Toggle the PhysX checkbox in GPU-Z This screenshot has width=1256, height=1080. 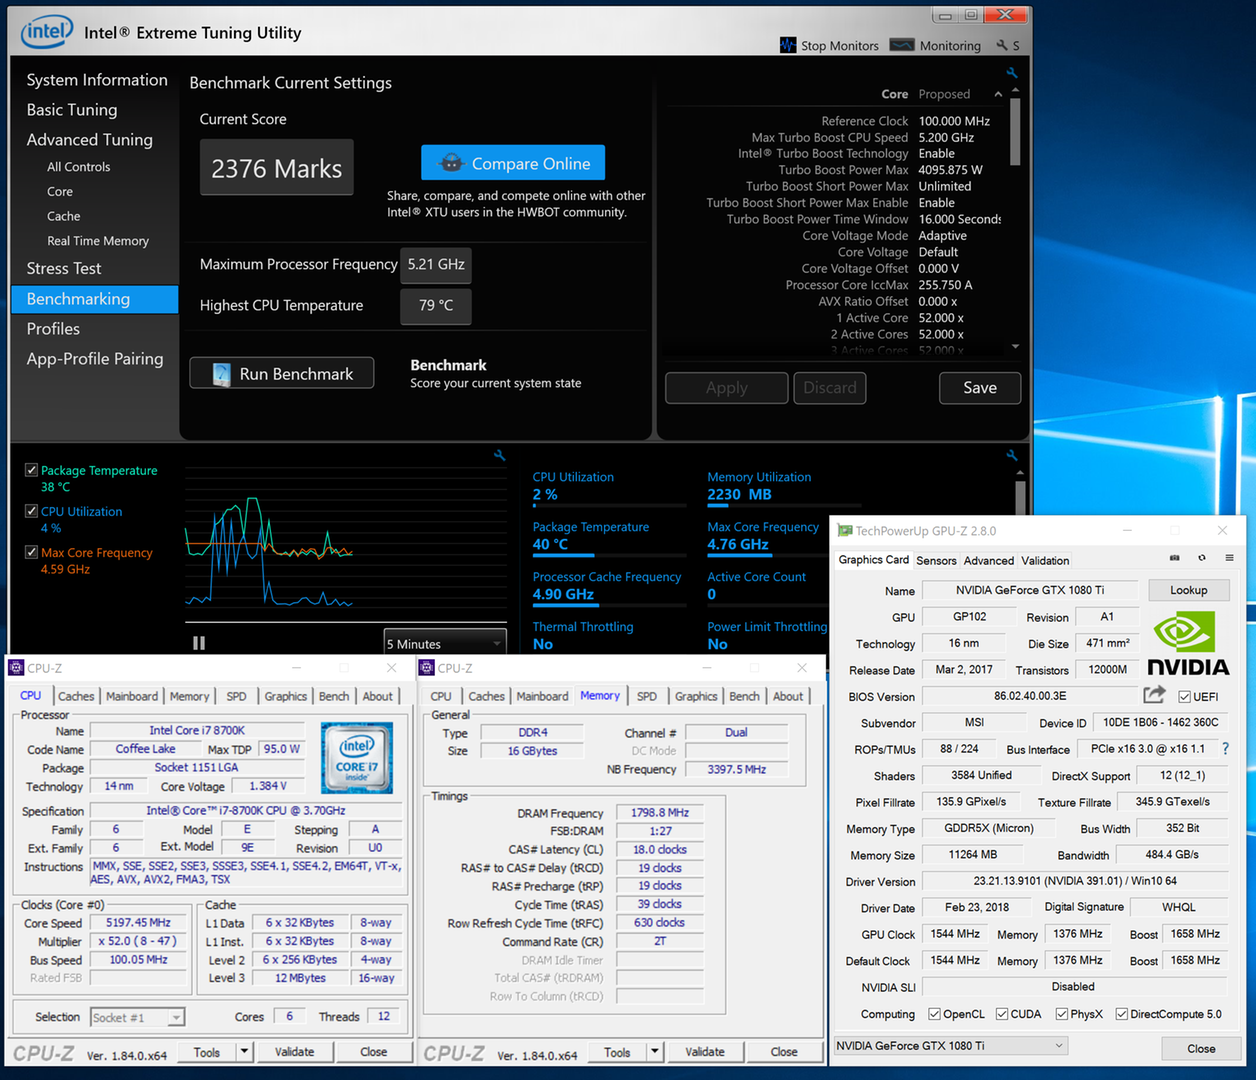(1061, 1014)
